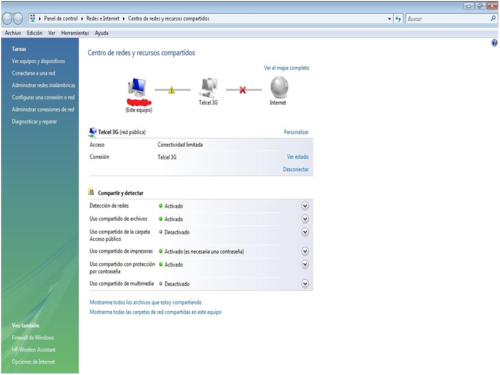Click the forward navigation arrow button
Screen dimensions: 500x375
tap(18, 19)
